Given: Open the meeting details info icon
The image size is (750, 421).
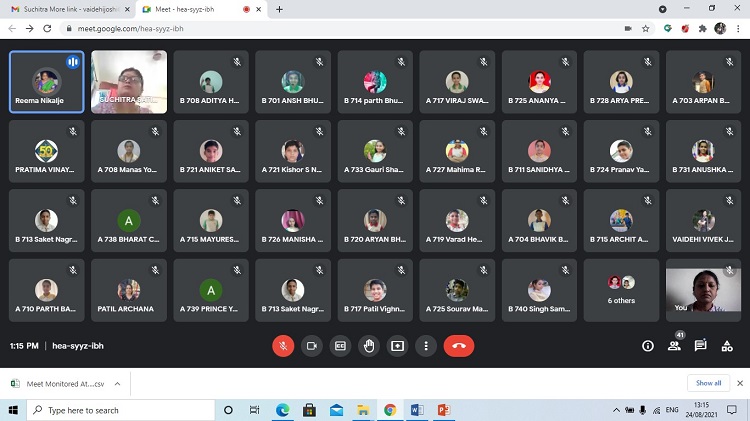Looking at the screenshot, I should pyautogui.click(x=647, y=346).
